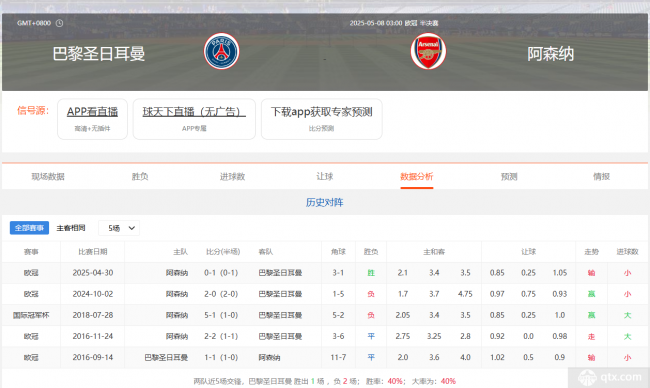
Task: Click the 阿森纳 team name in header
Action: point(551,54)
